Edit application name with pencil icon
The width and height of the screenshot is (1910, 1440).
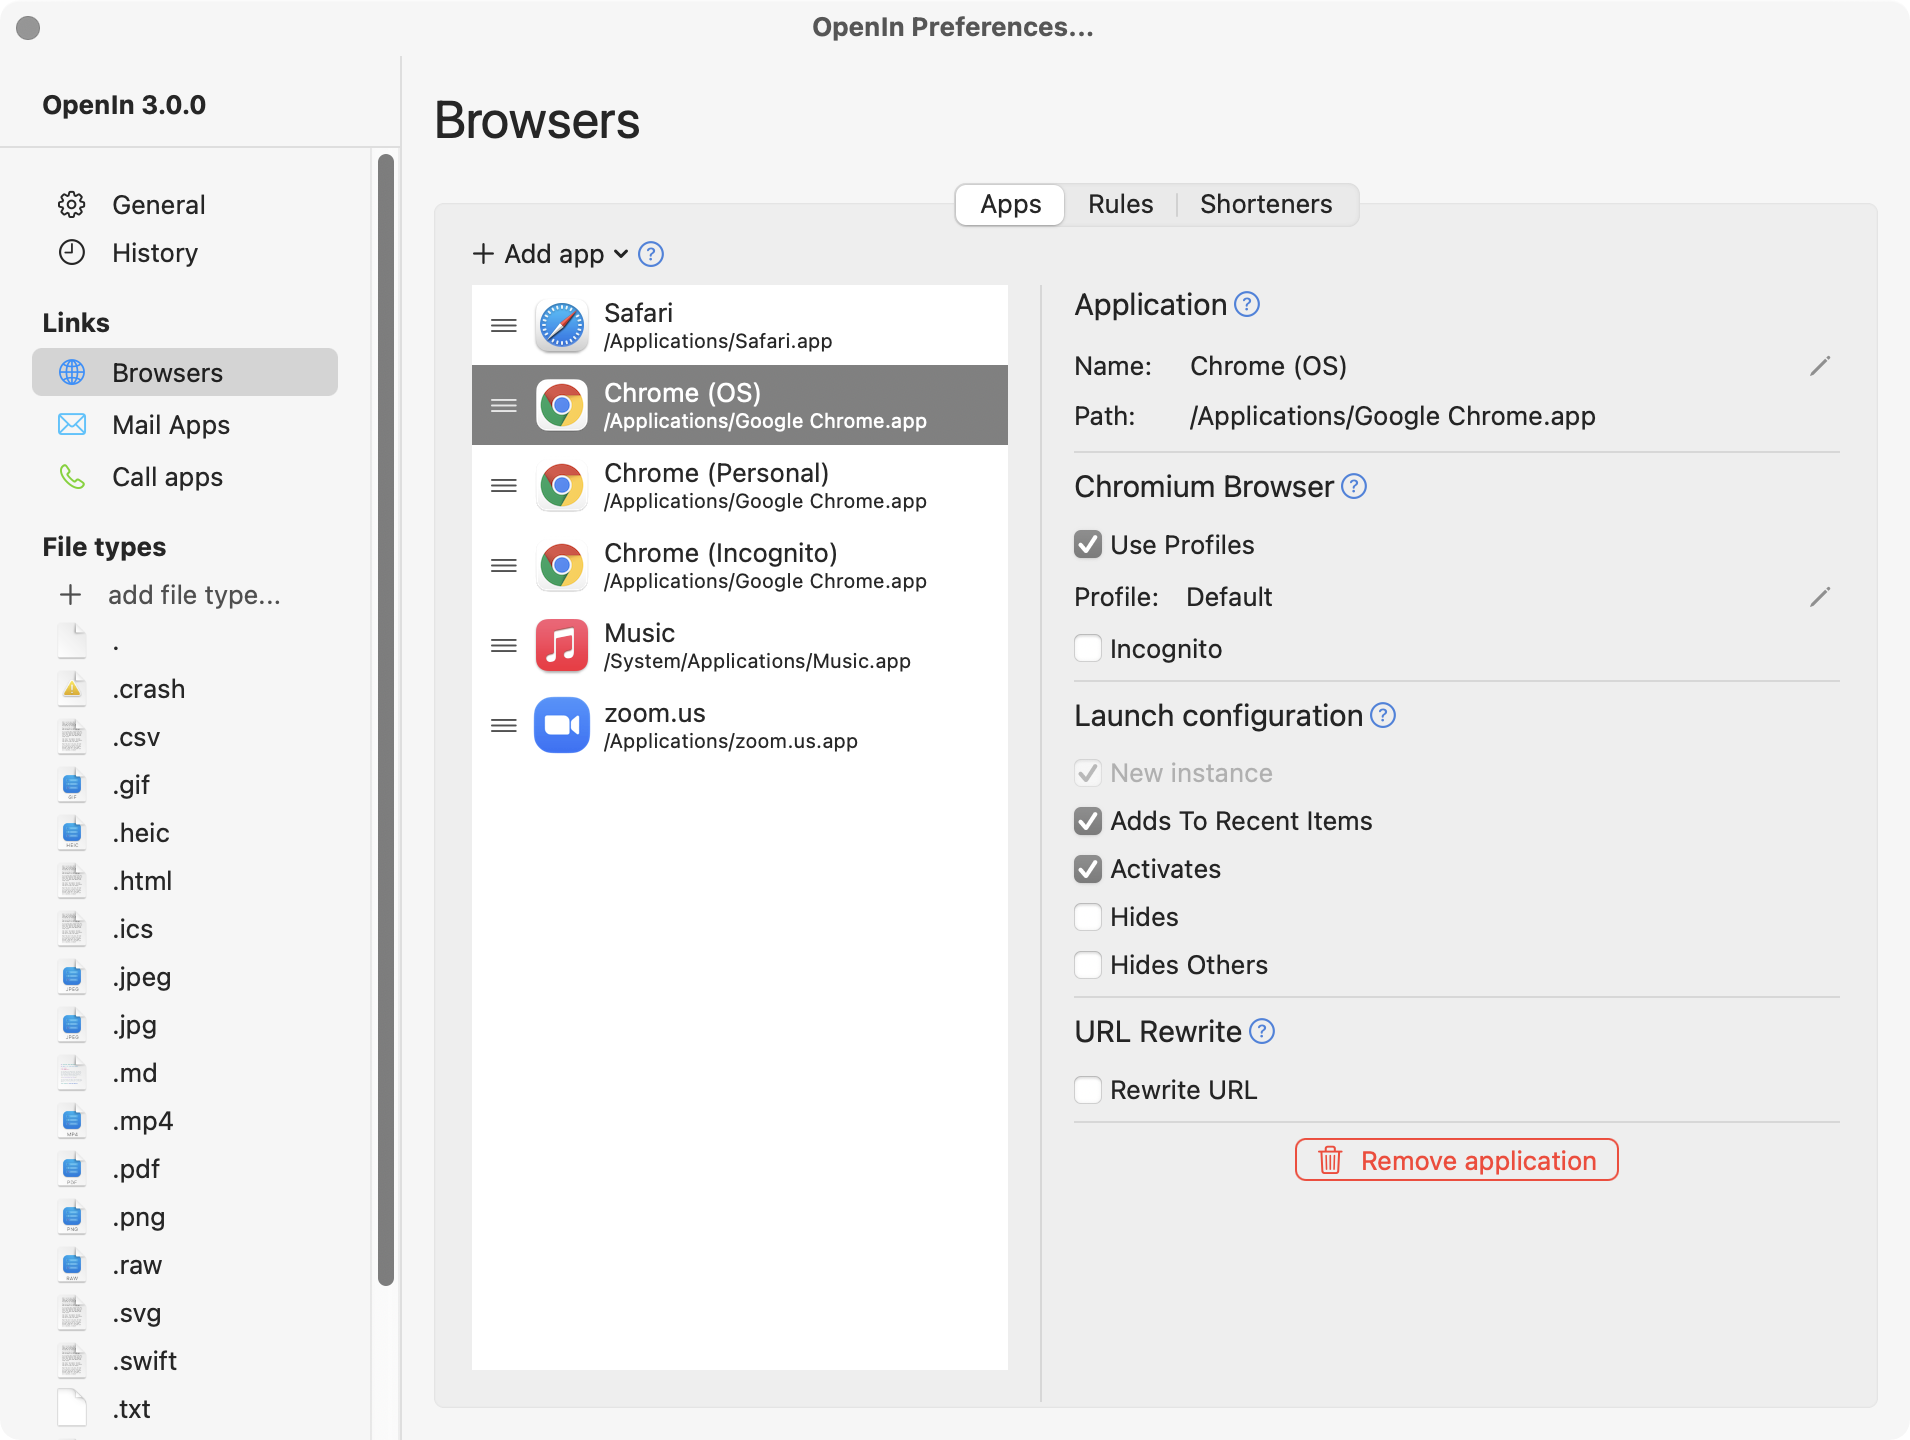point(1820,366)
